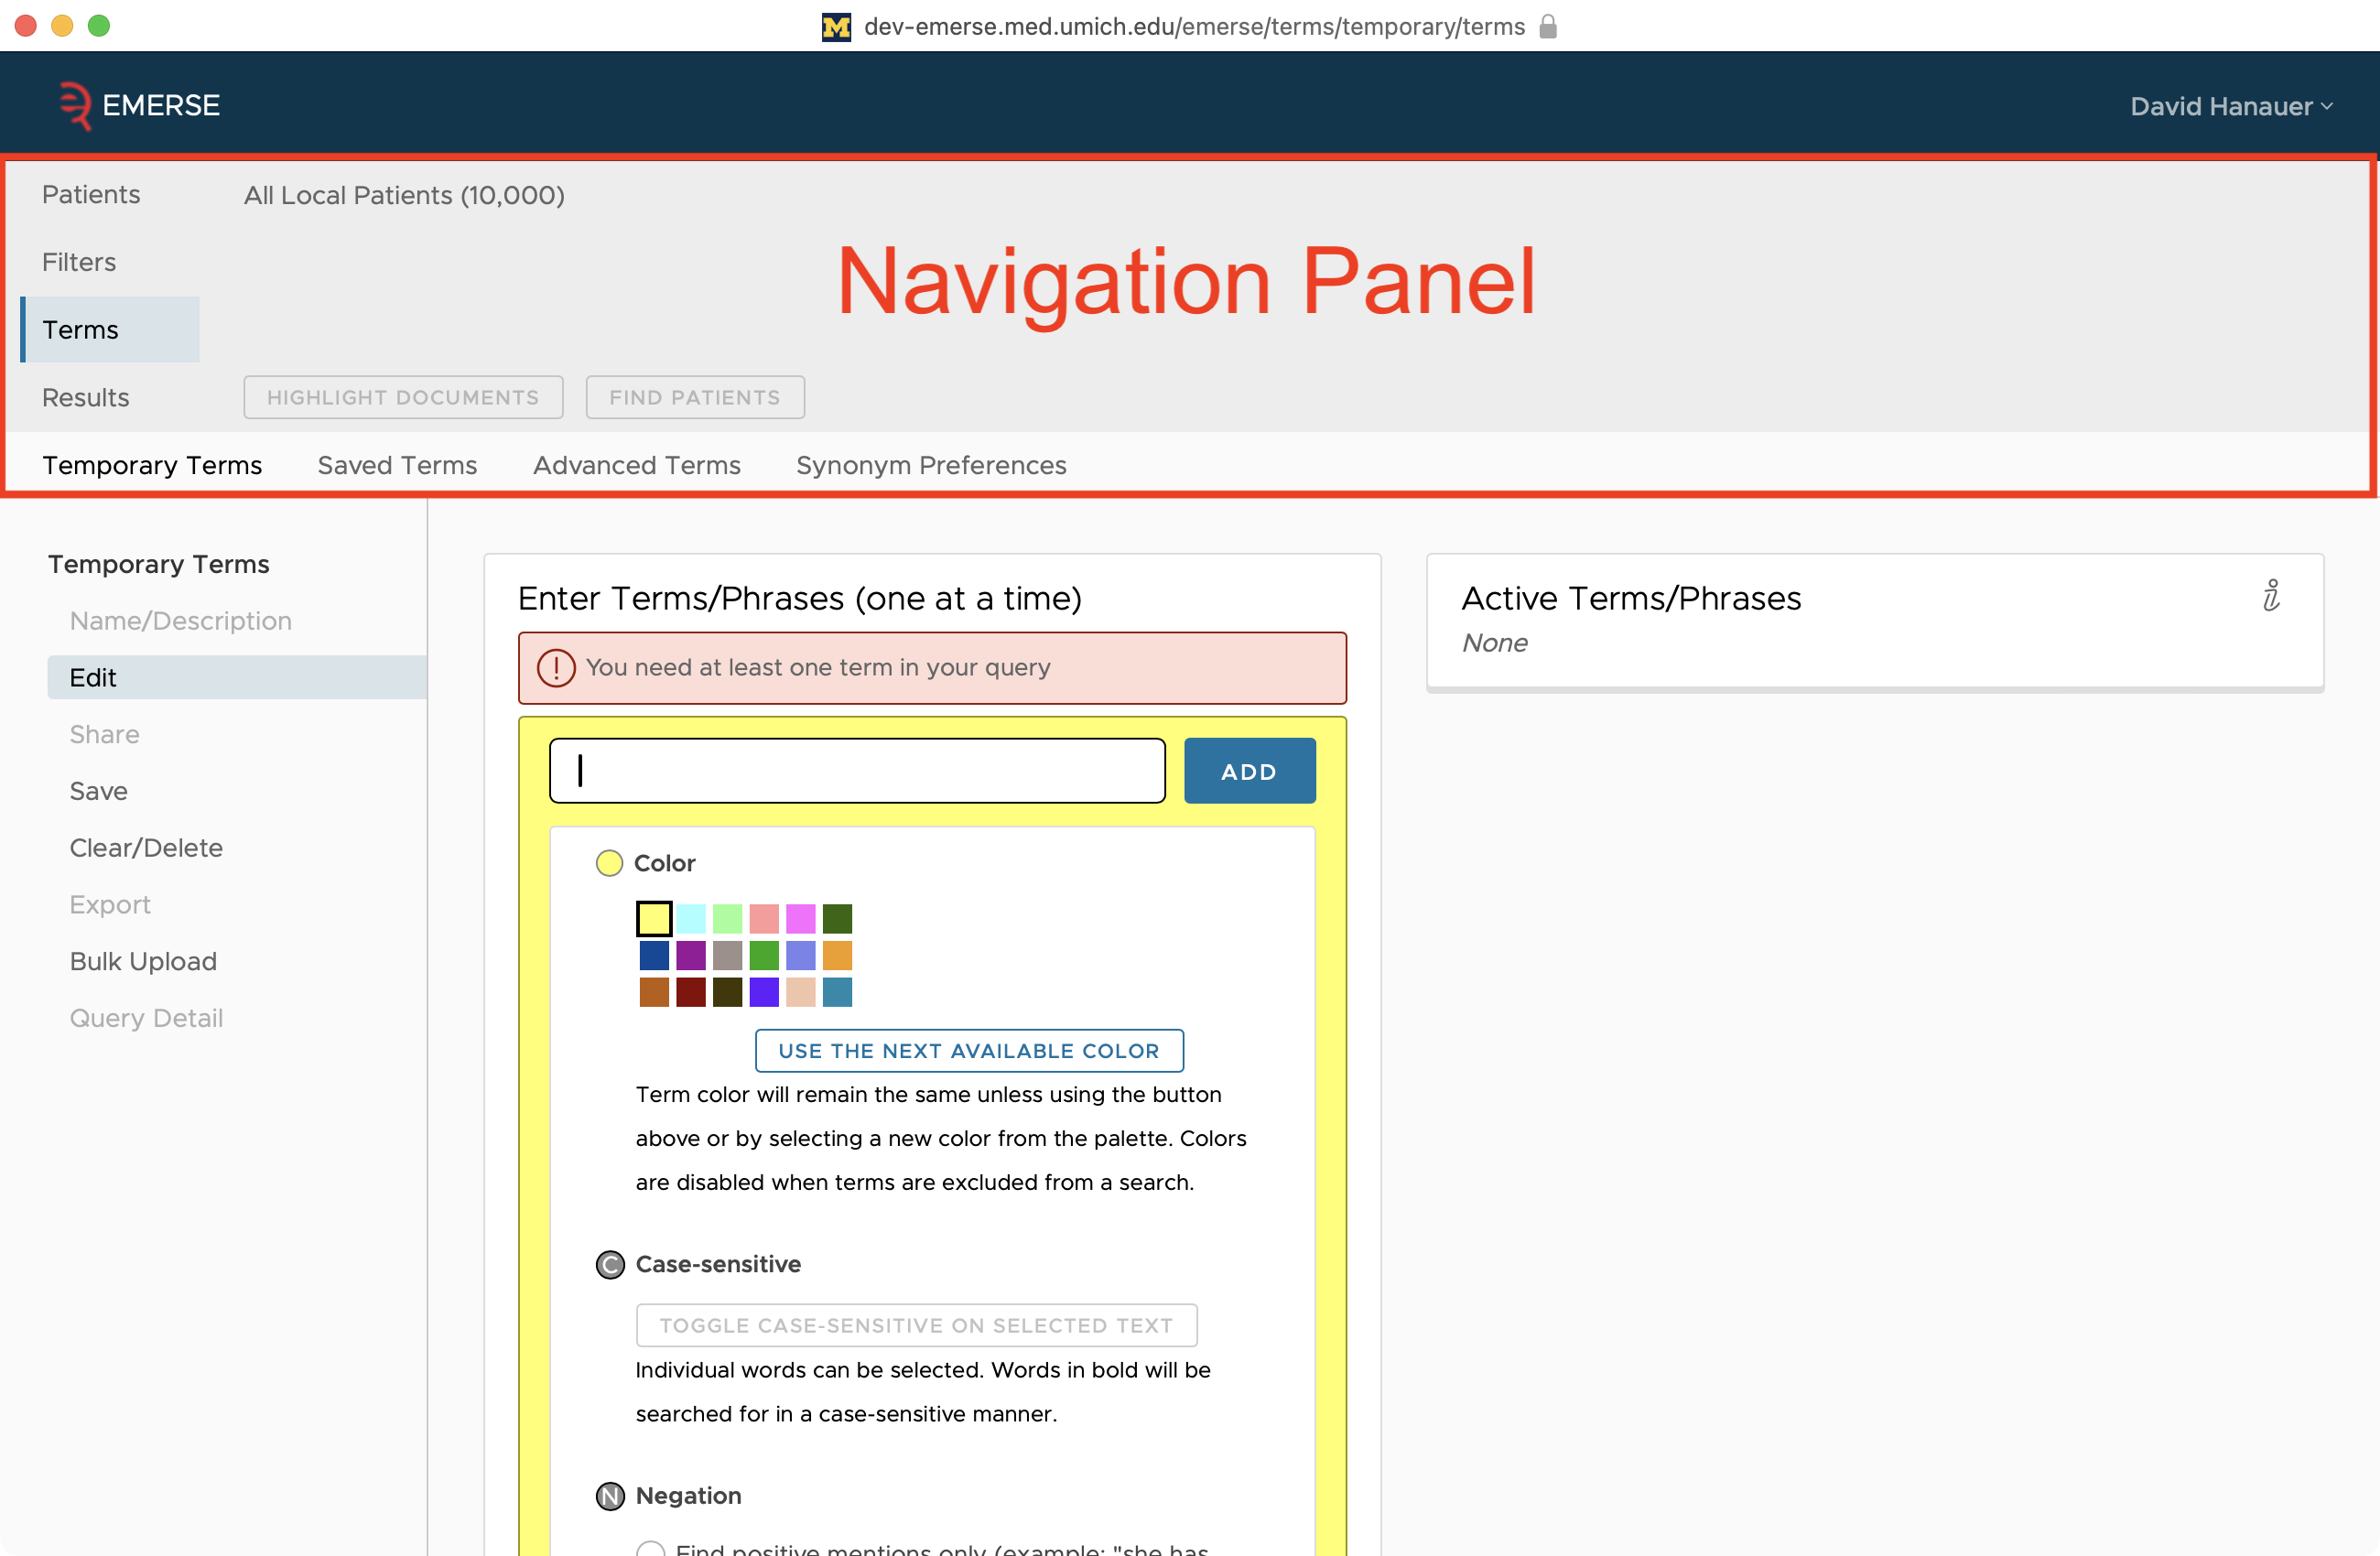Screen dimensions: 2380x1556
Task: Go to the Patients section
Action: (91, 194)
